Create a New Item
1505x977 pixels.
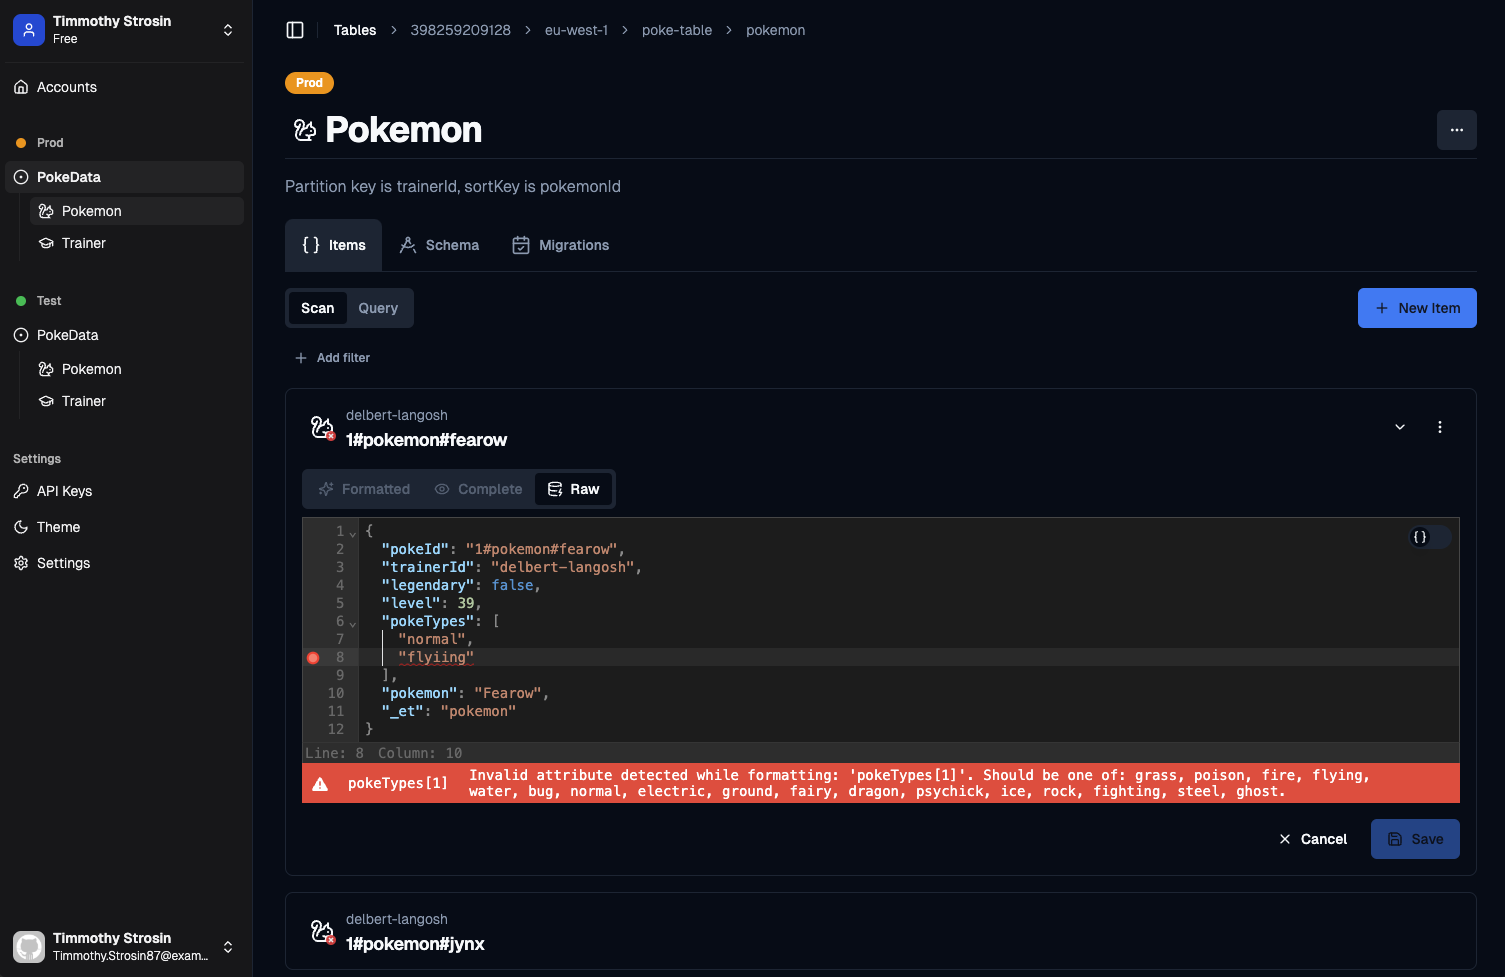tap(1416, 308)
